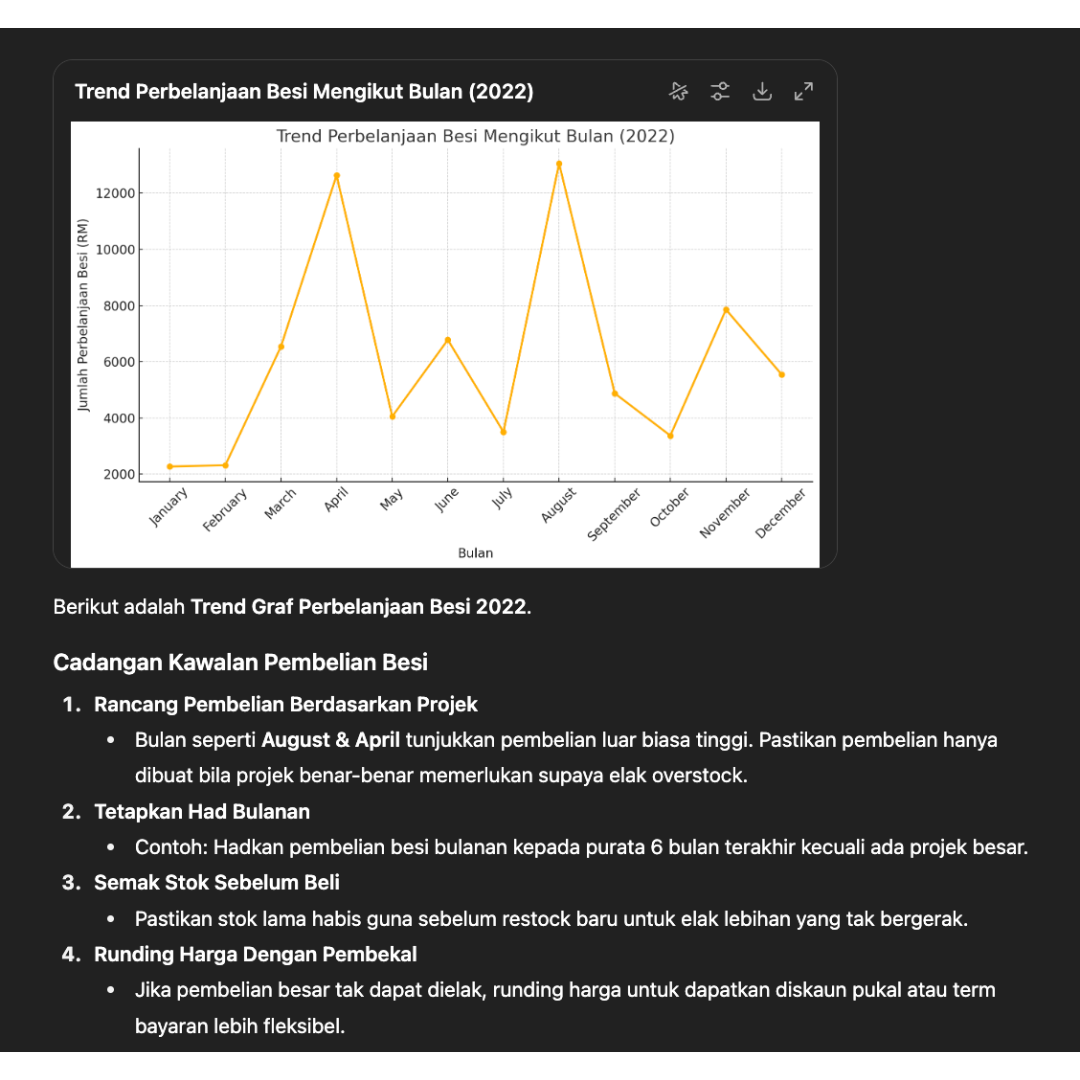Screen dimensions: 1080x1080
Task: Click the 'Bulan' x-axis label
Action: (475, 553)
